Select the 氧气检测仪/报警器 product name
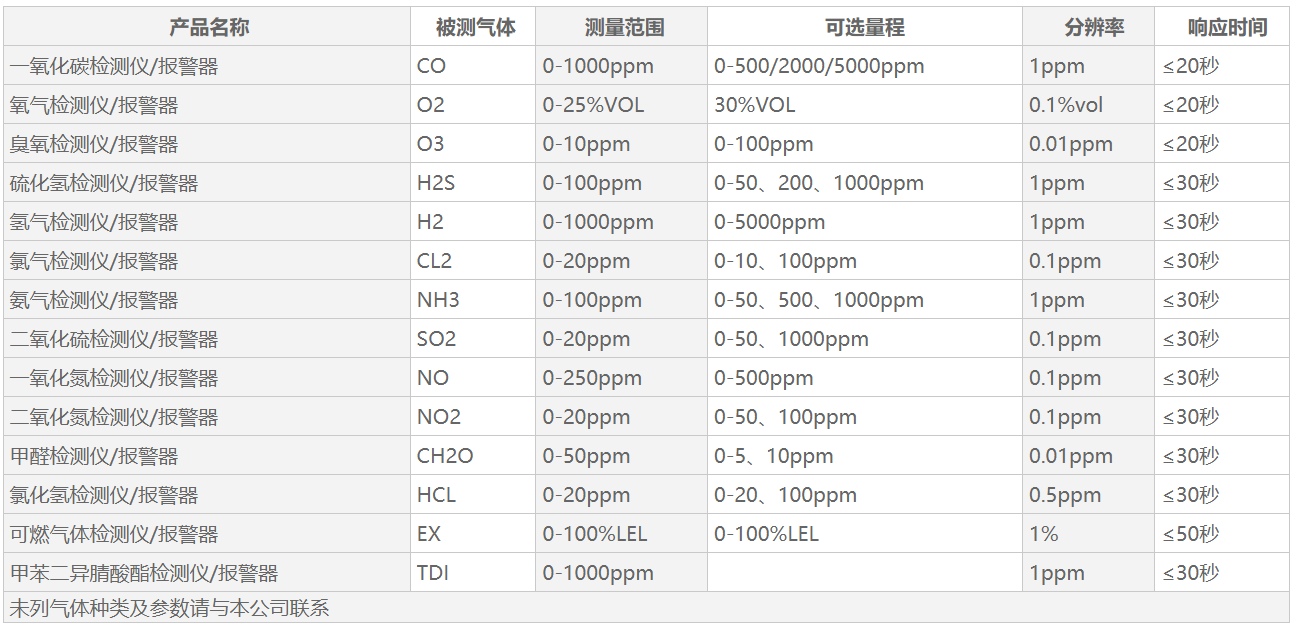 94,105
